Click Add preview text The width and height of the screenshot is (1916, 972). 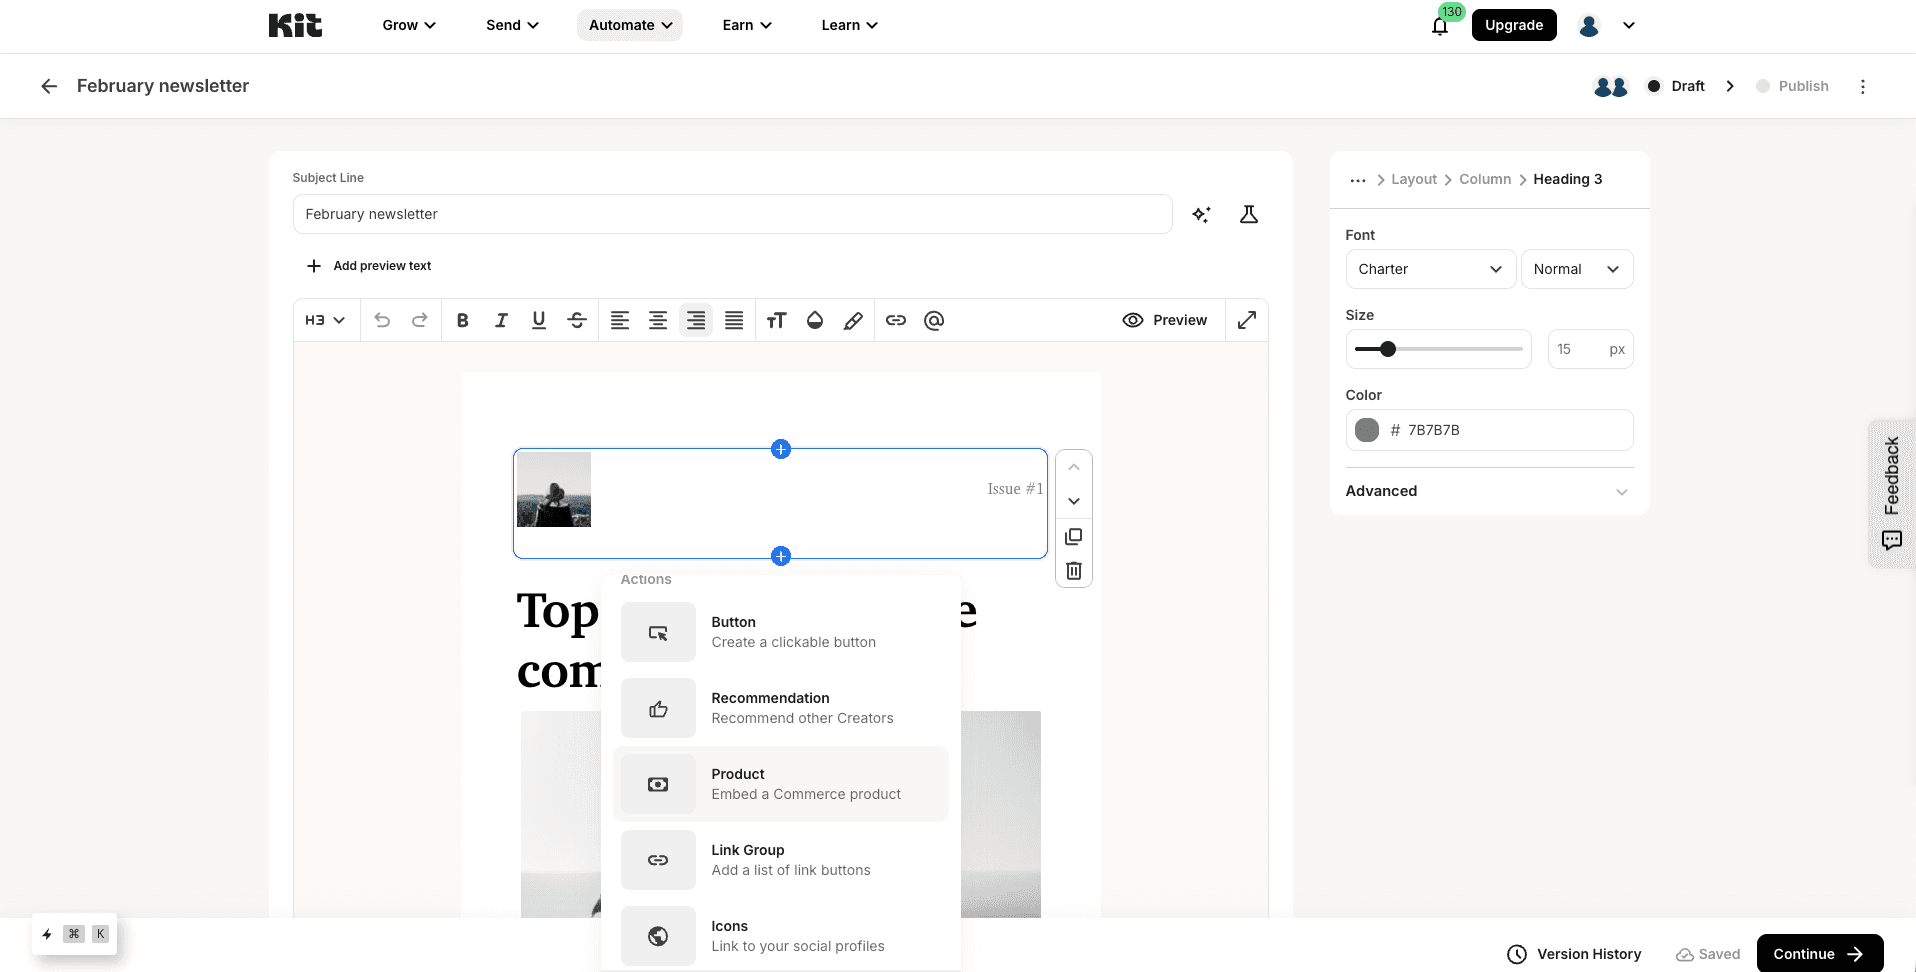tap(369, 266)
